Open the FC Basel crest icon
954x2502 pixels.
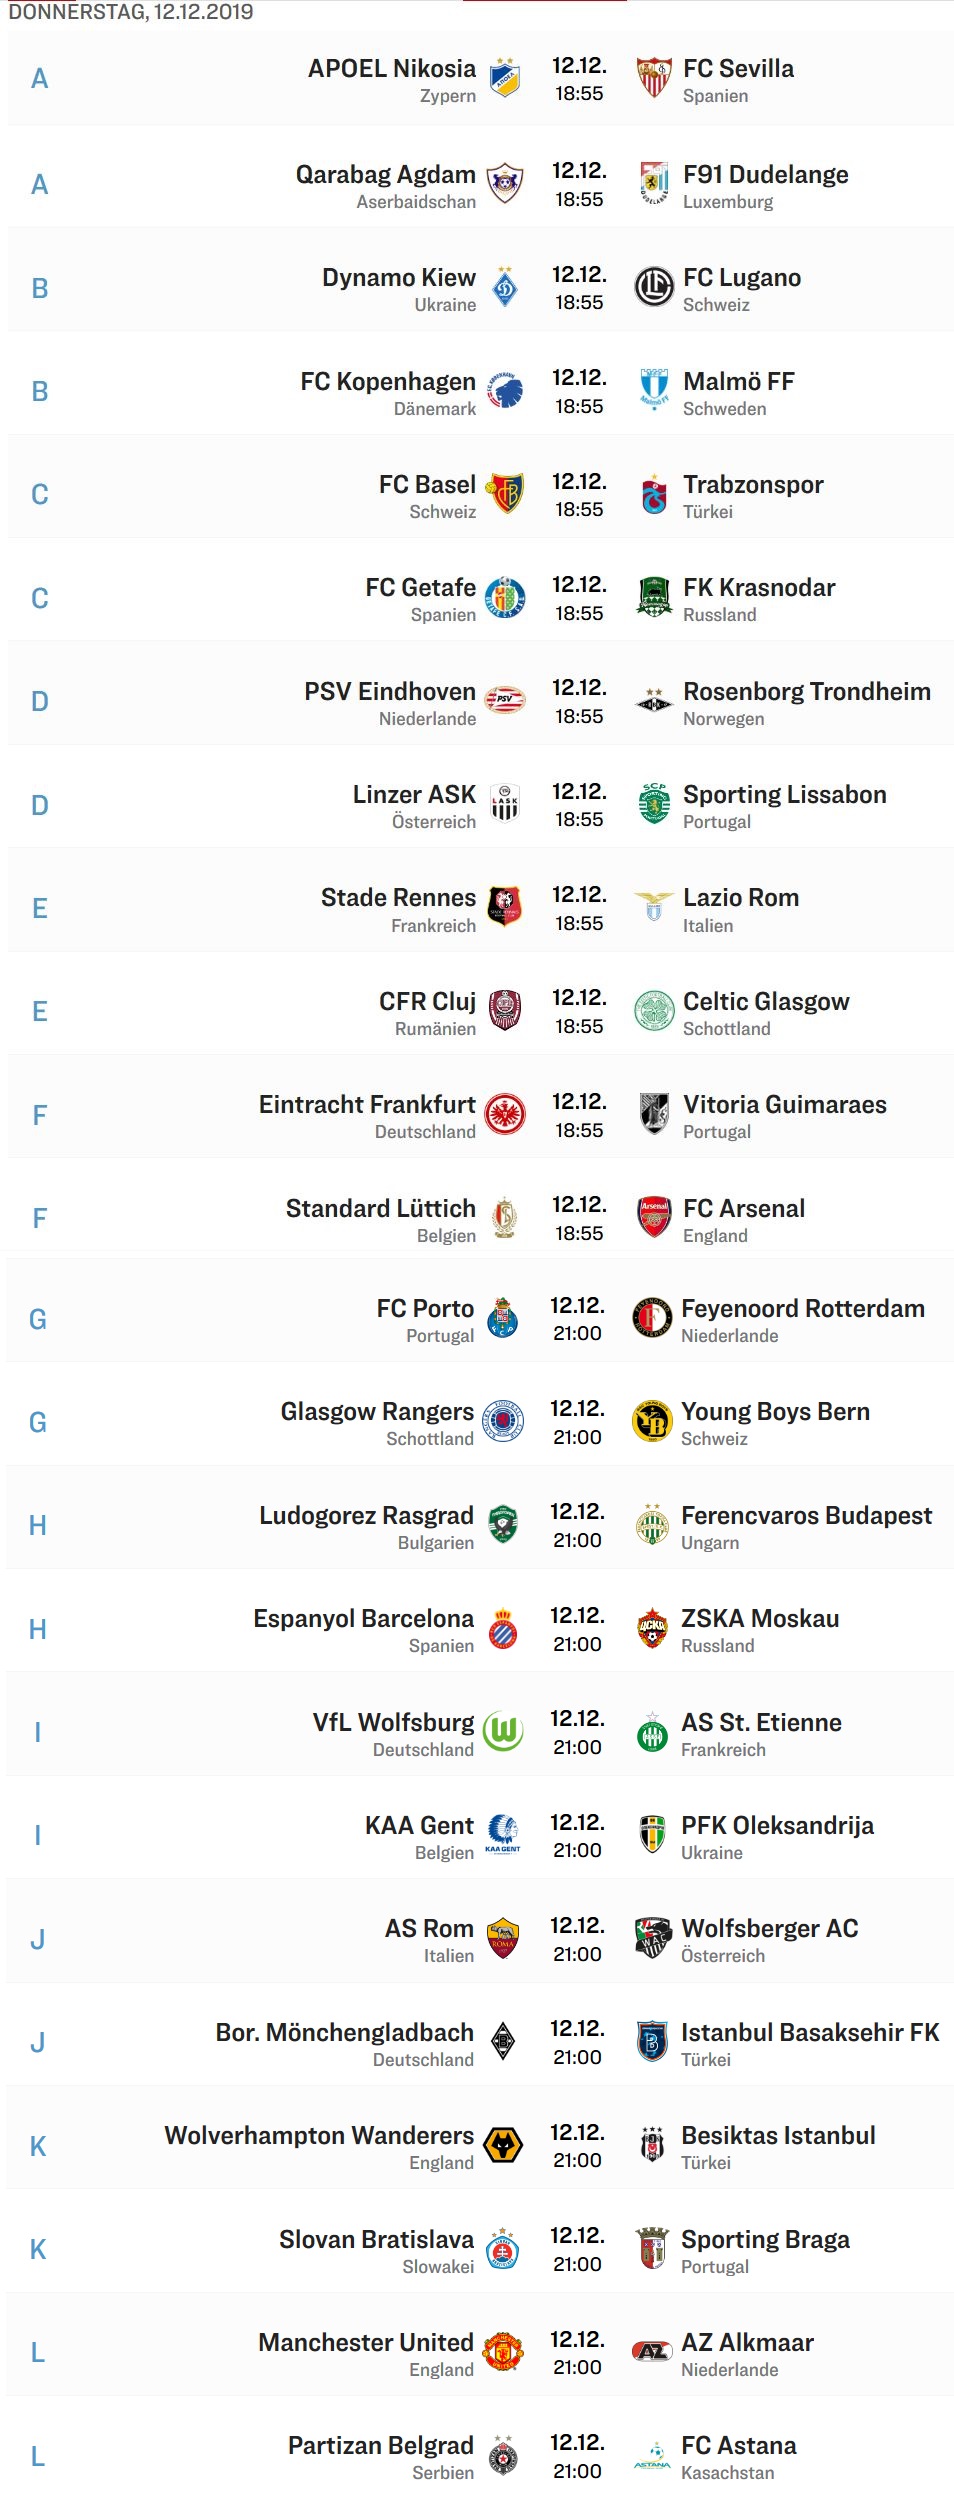505,494
